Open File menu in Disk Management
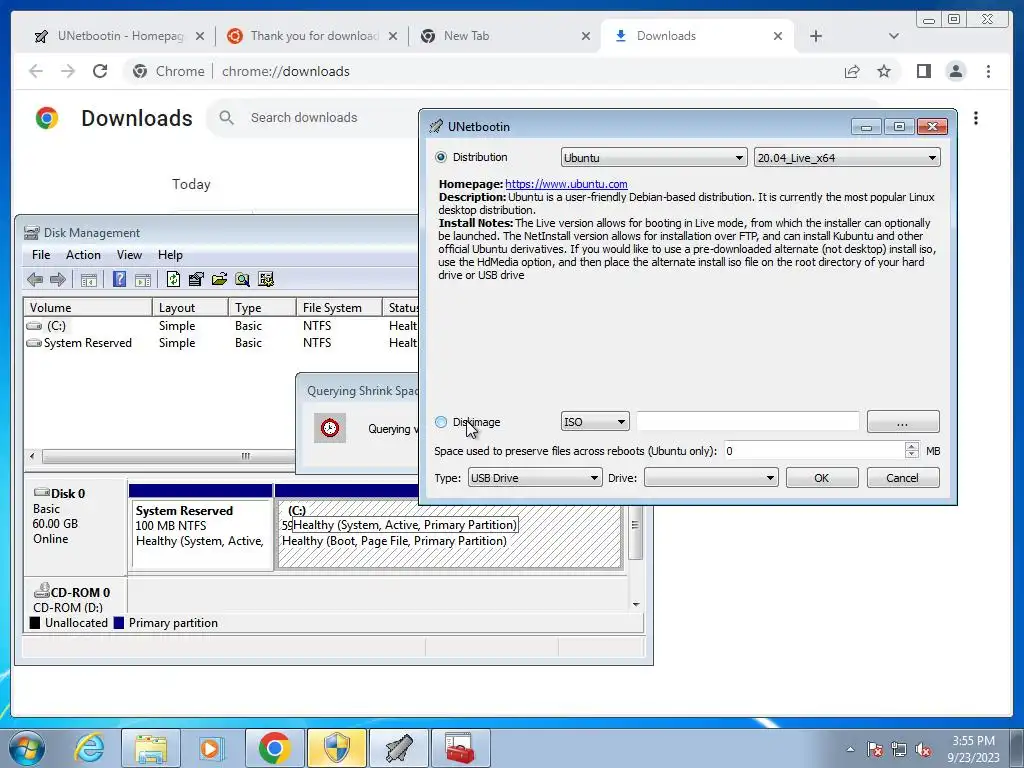This screenshot has width=1024, height=768. coord(40,255)
